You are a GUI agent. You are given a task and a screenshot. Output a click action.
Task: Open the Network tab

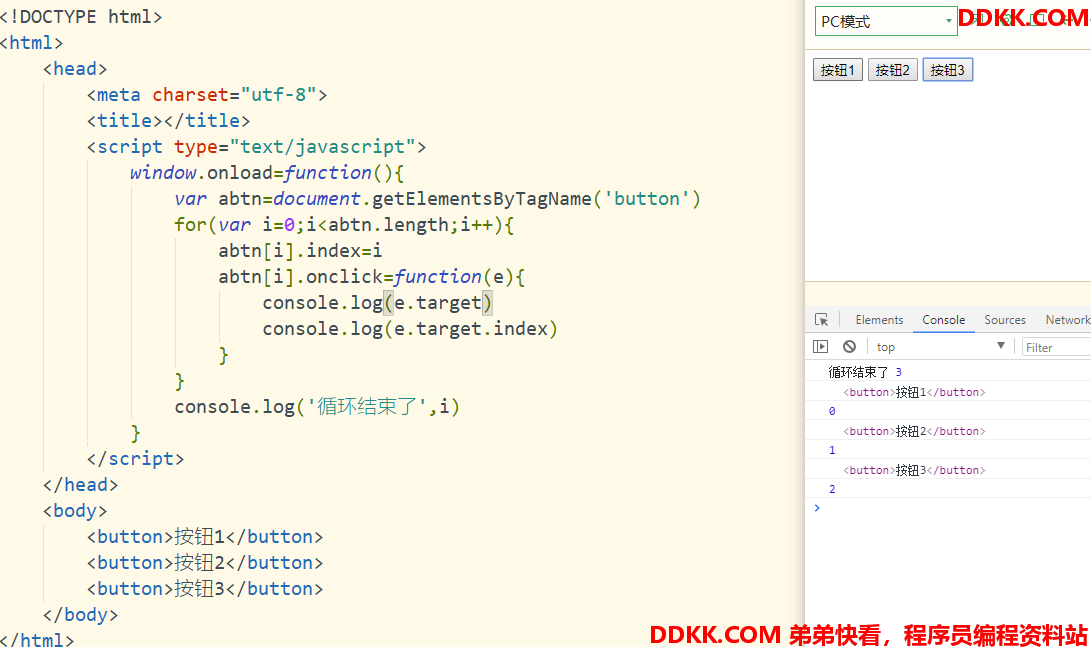pos(1067,320)
